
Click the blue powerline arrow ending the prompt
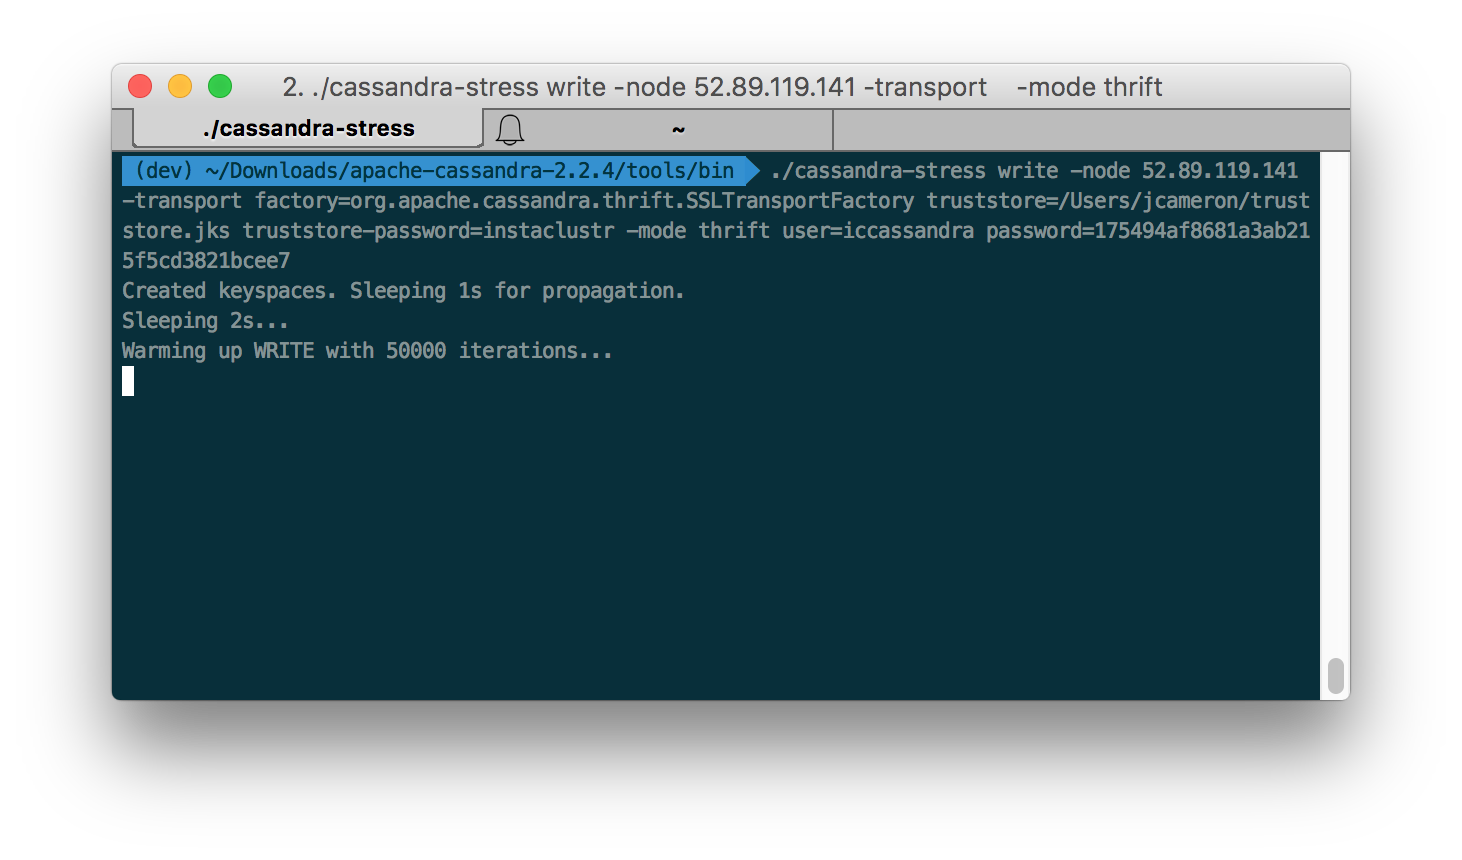coord(753,171)
